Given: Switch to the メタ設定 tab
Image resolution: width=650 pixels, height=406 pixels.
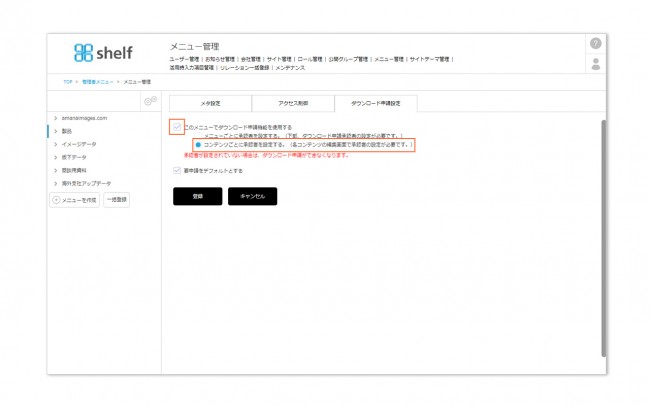Looking at the screenshot, I should pos(211,103).
